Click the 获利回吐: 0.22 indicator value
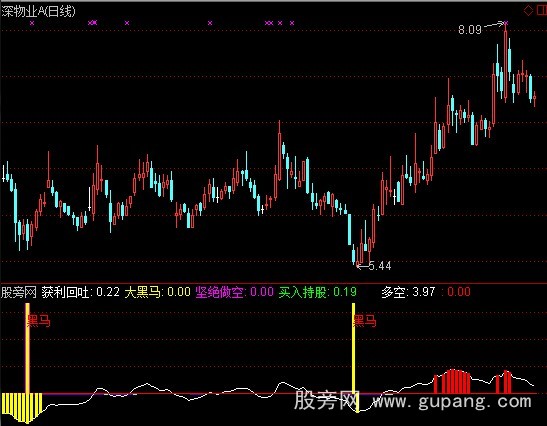Image resolution: width=547 pixels, height=426 pixels. [x=81, y=292]
